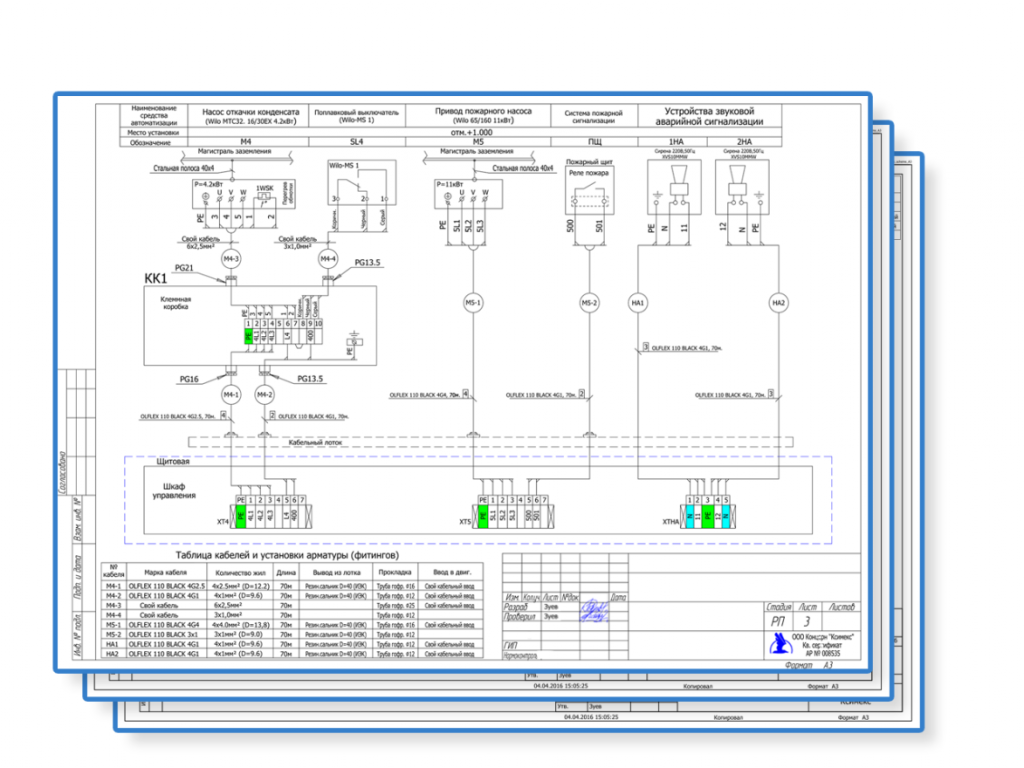Click the HA2 circle marker on diagram
The width and height of the screenshot is (1024, 768).
(778, 303)
